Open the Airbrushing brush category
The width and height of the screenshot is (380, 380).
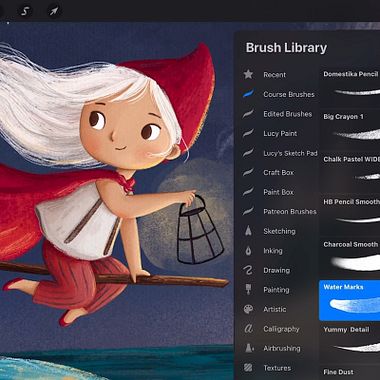(x=282, y=349)
